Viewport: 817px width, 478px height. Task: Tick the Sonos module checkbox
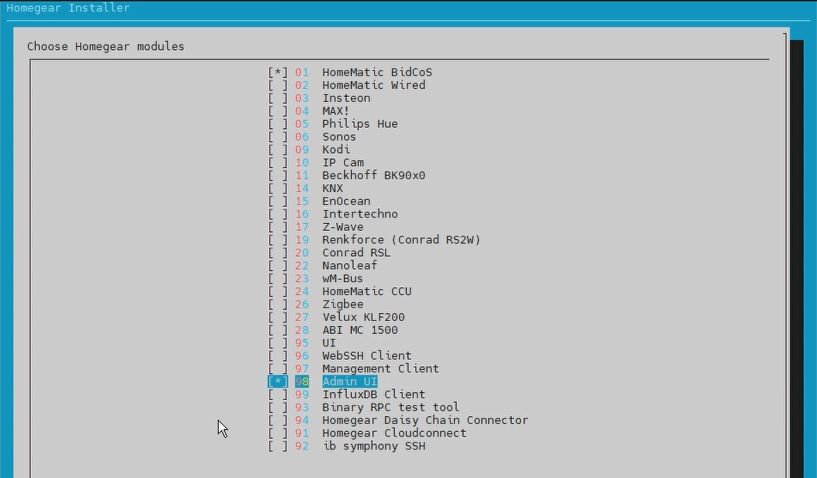coord(278,137)
